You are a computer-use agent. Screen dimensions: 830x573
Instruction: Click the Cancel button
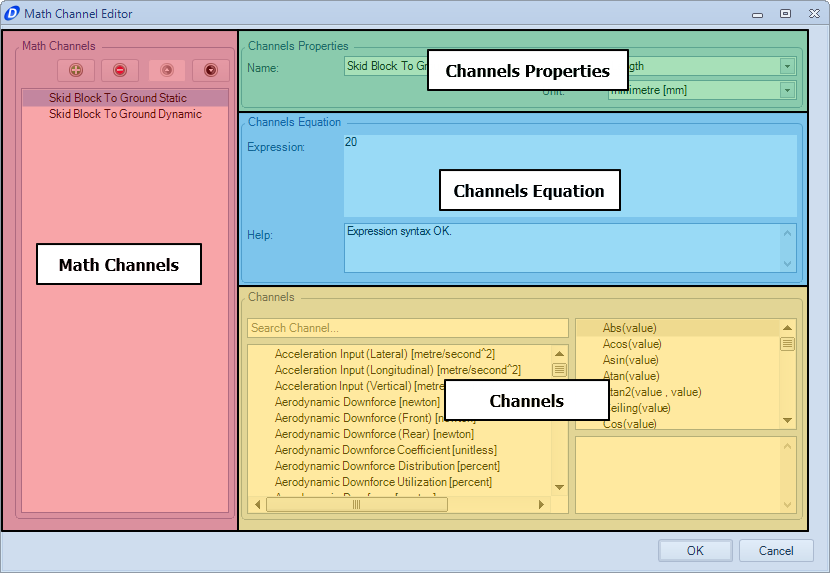(776, 551)
